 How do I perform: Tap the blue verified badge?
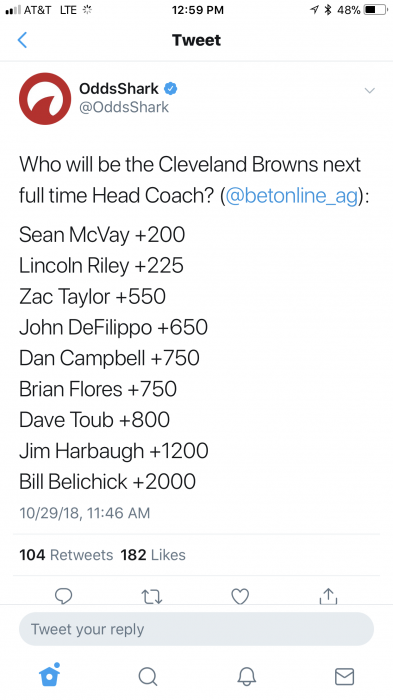[171, 88]
